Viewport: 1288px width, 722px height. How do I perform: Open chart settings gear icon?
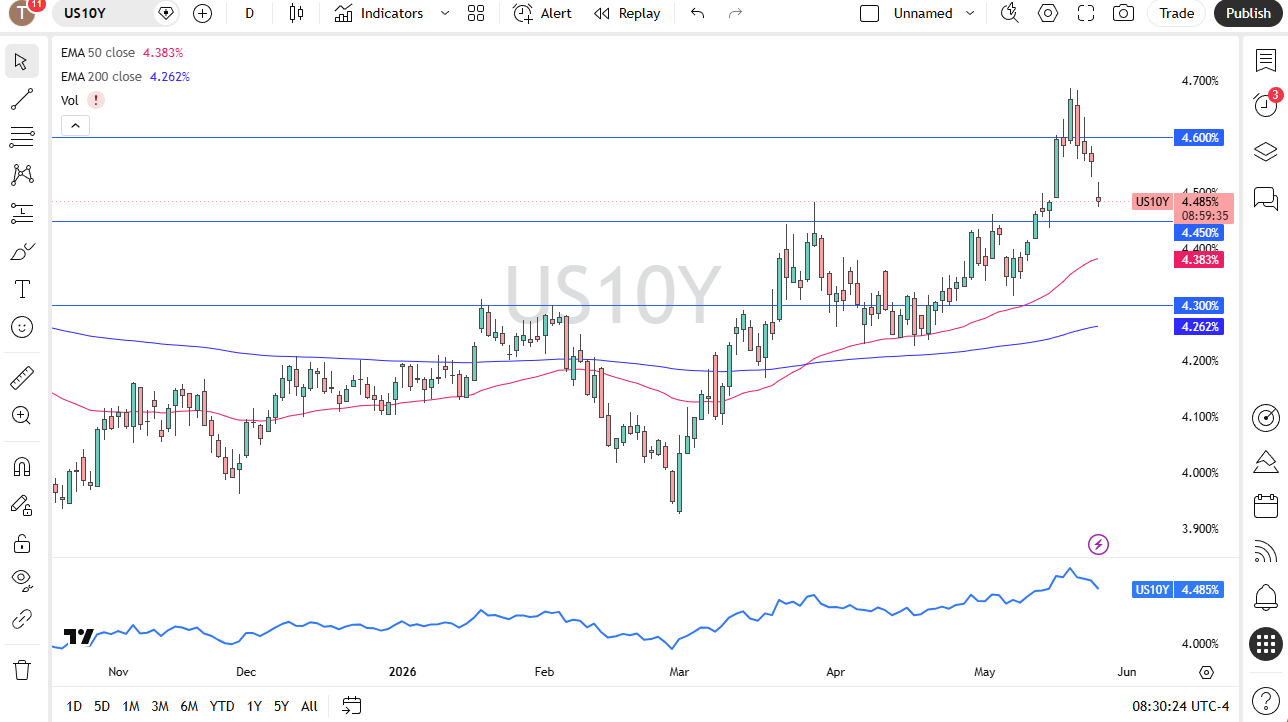coord(1048,13)
